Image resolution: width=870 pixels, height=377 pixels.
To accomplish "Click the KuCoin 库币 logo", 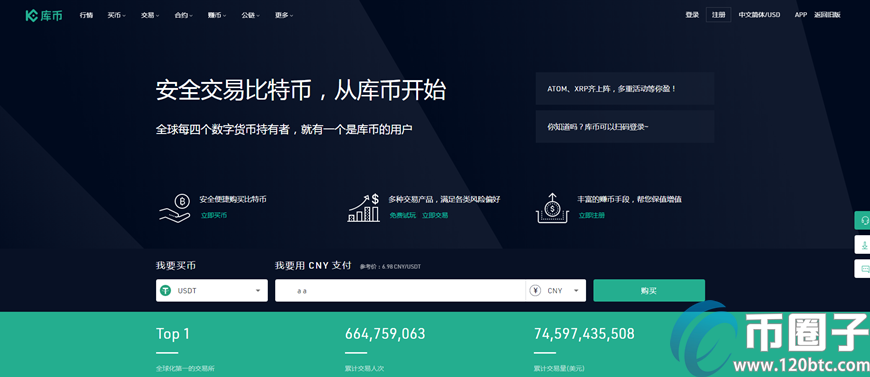I will coord(44,16).
